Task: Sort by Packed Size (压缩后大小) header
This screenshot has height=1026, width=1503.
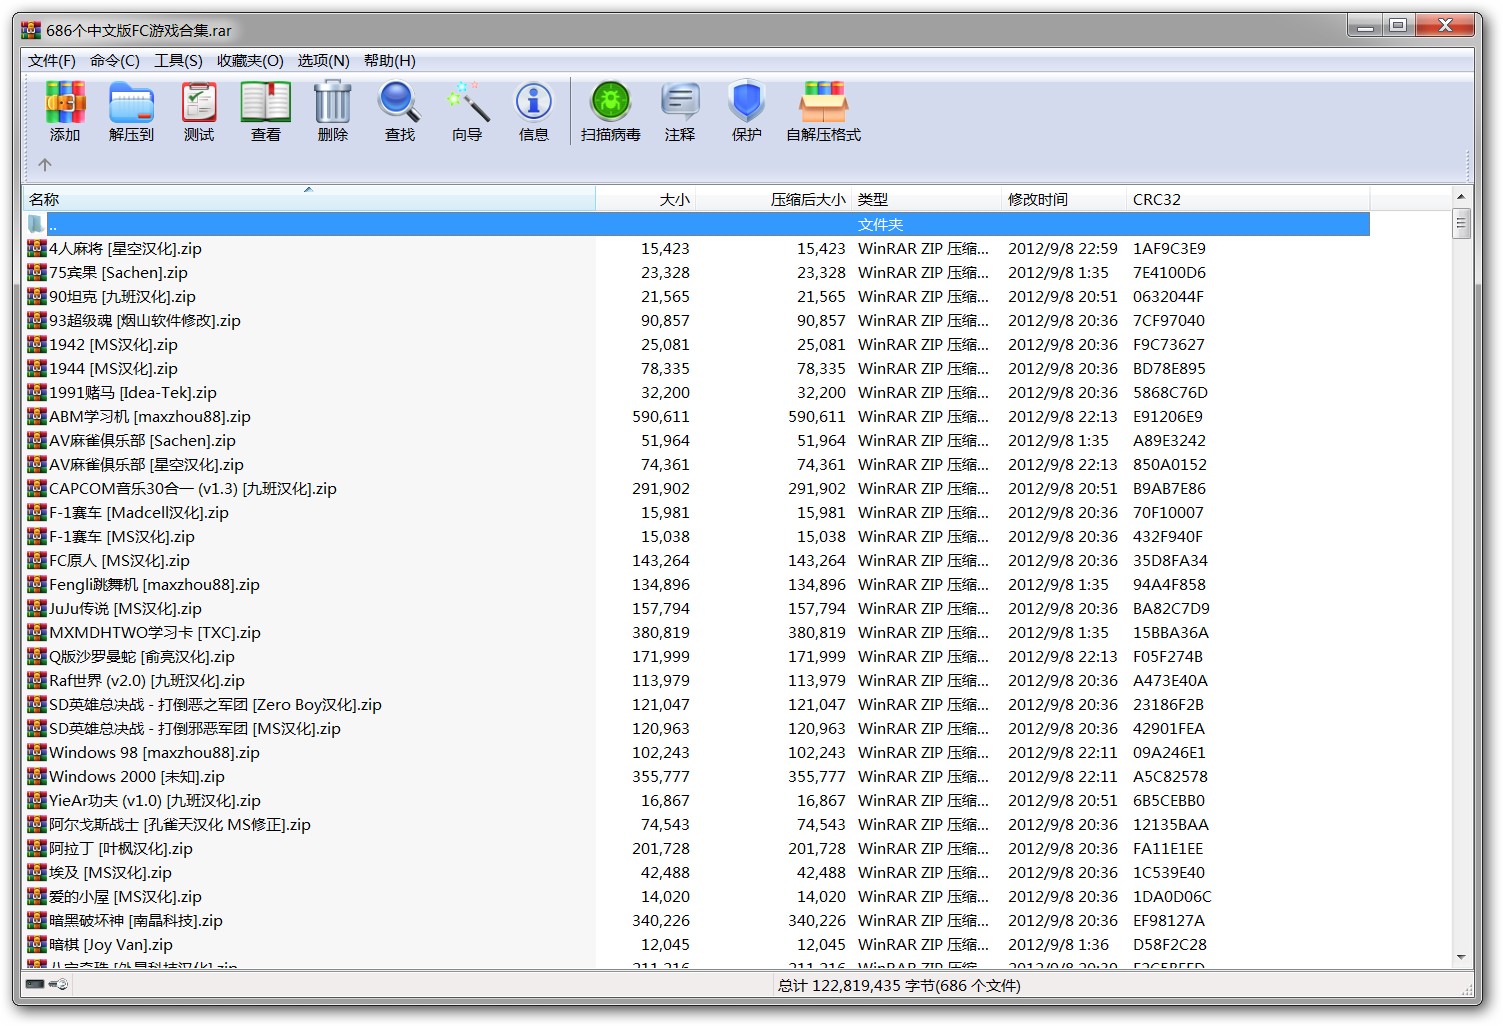Action: click(773, 199)
